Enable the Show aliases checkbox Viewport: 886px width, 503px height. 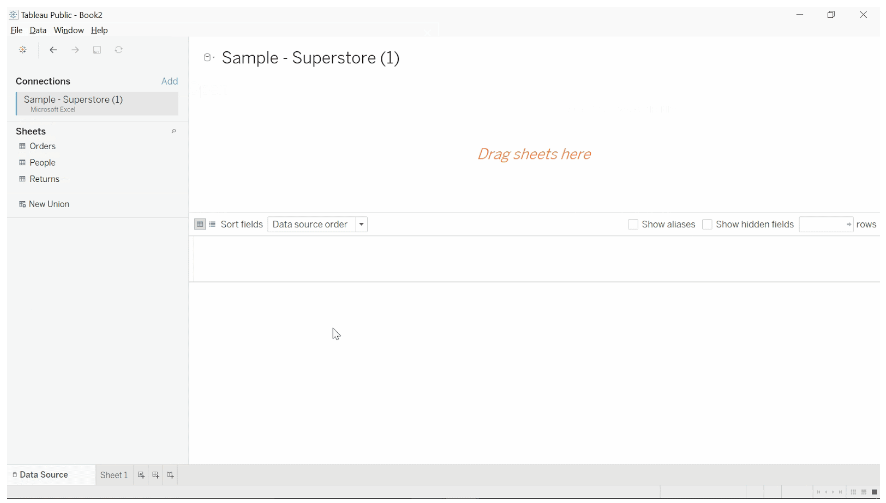(633, 224)
